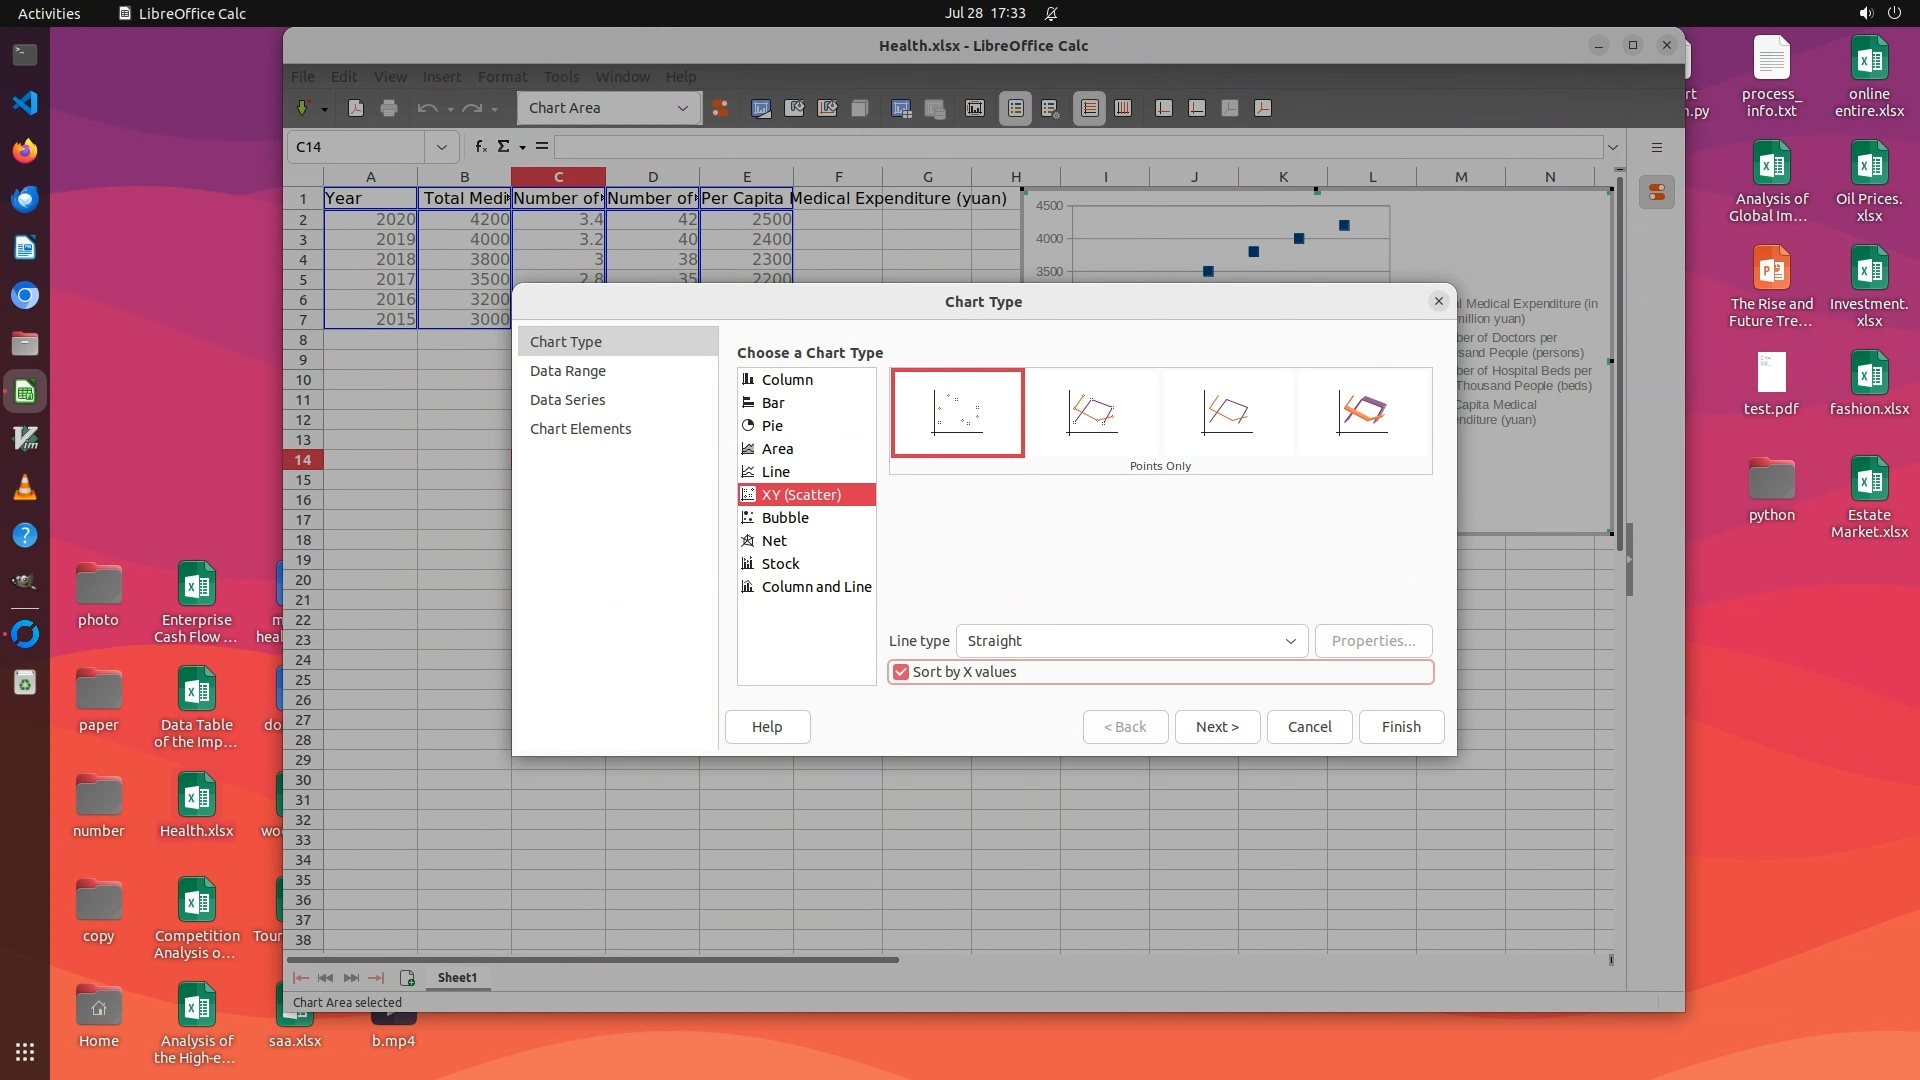Expand the Chart Area element selector
Image resolution: width=1920 pixels, height=1080 pixels.
tap(683, 108)
